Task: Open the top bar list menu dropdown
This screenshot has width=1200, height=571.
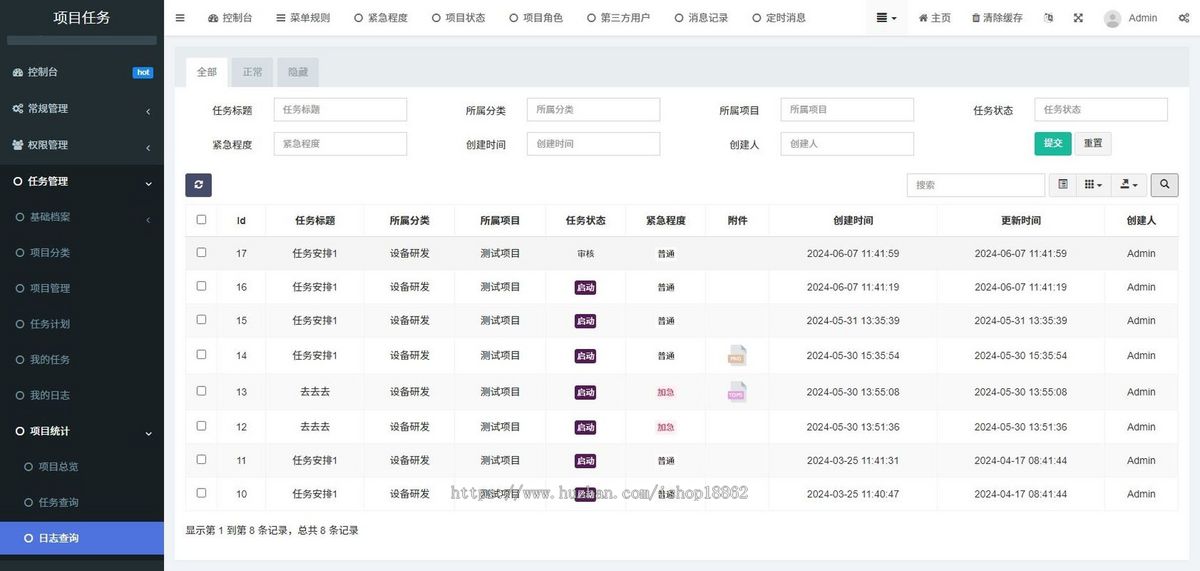Action: pos(886,18)
